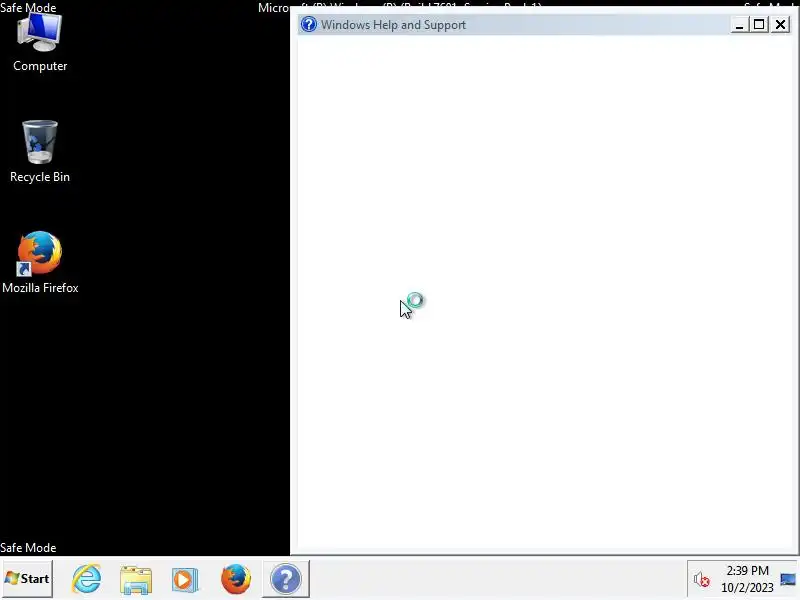800x600 pixels.
Task: Click the muted volume tray icon
Action: coord(702,580)
